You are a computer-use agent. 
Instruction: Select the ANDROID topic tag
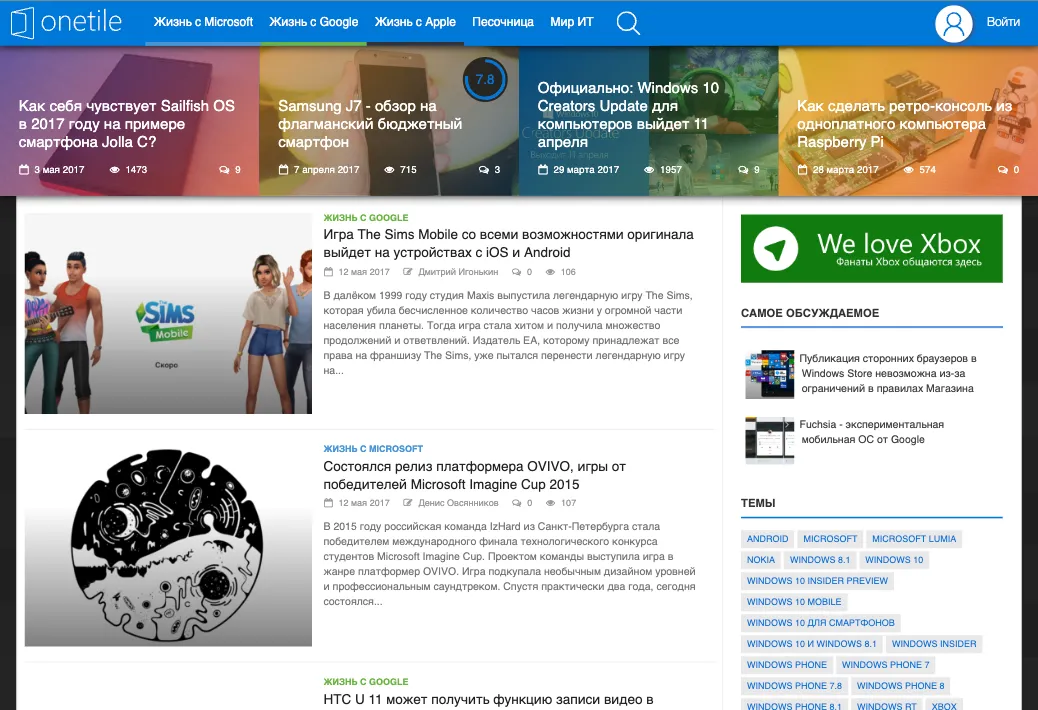(767, 538)
